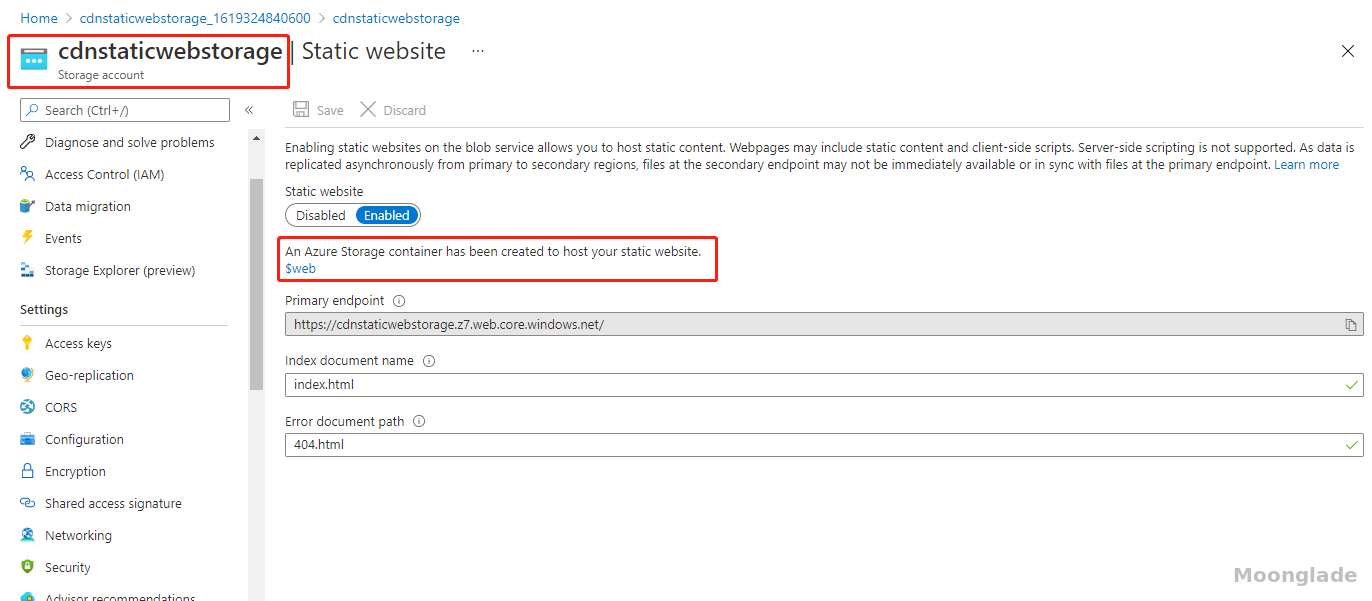The image size is (1372, 601).
Task: Discard the static website changes
Action: 393,110
